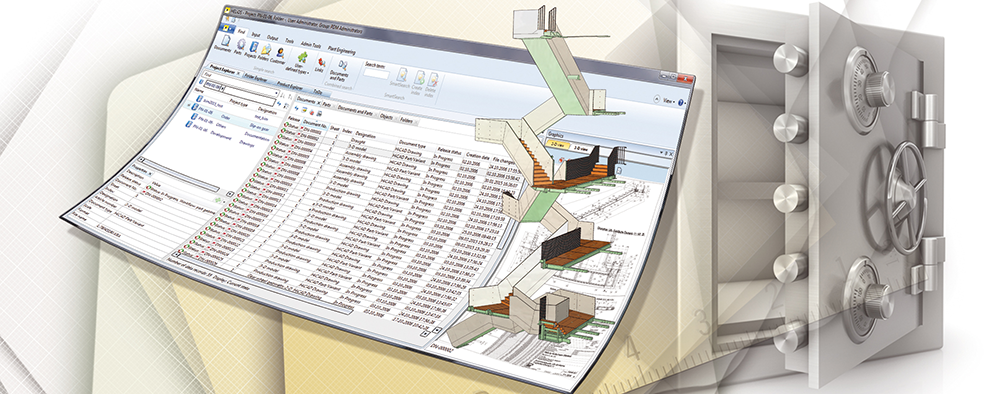
Task: Open the Folders search icon
Action: (265, 53)
